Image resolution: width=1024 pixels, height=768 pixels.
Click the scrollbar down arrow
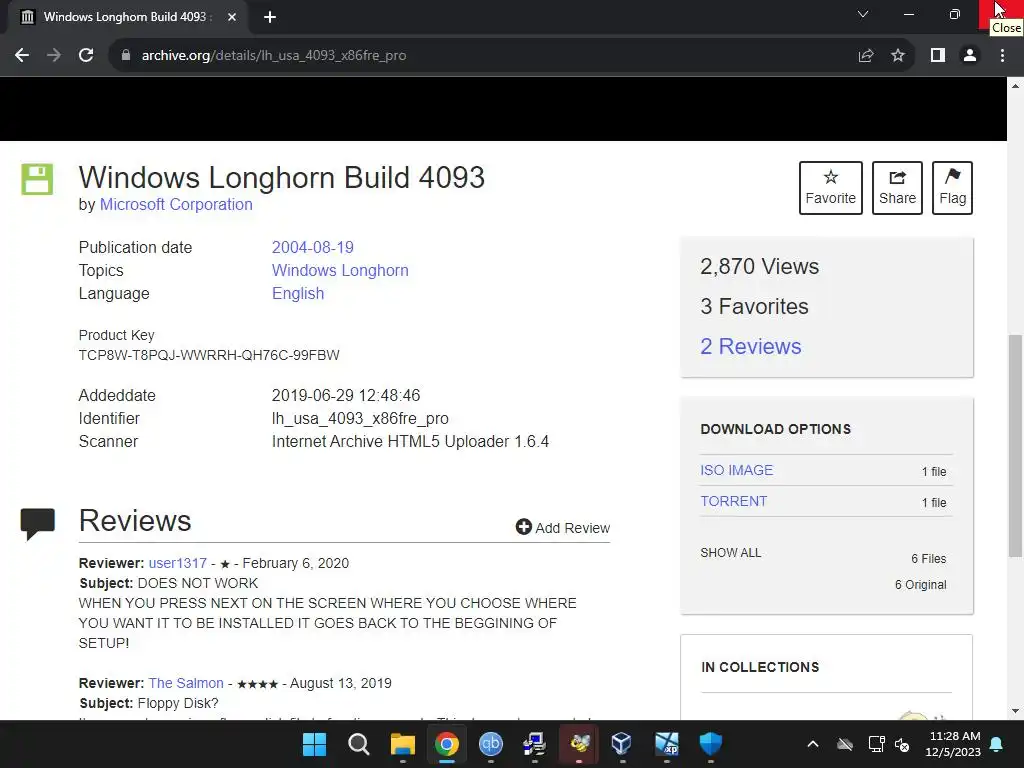[x=1015, y=711]
